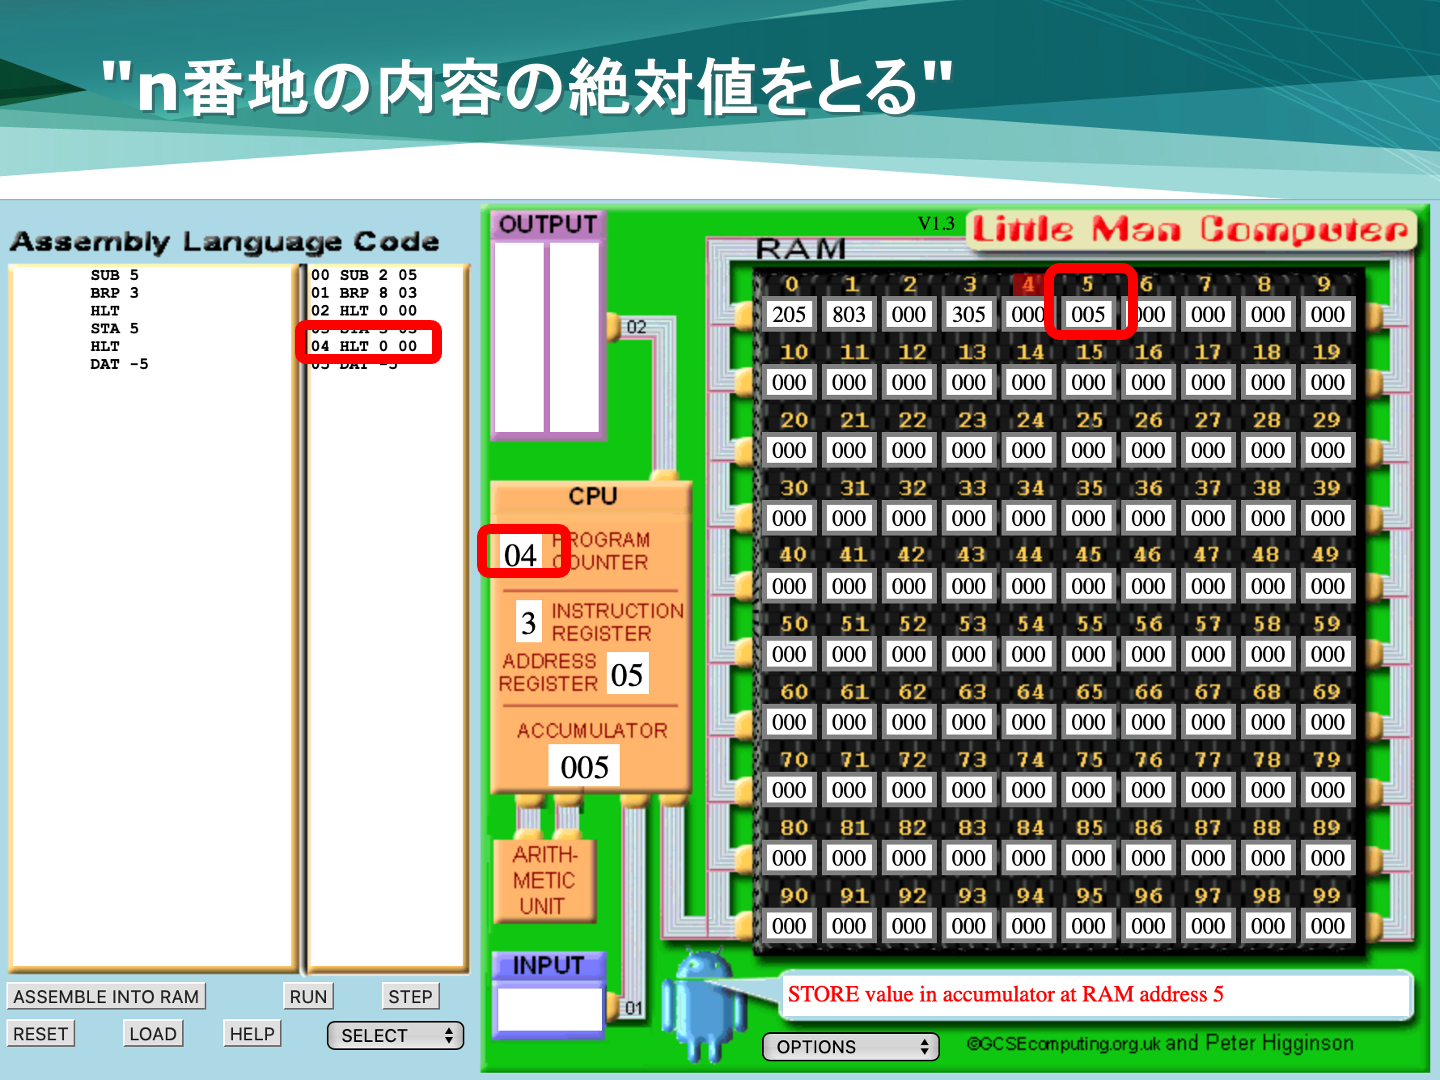Click RAM address 5 value 005
Viewport: 1440px width, 1080px height.
[x=1088, y=315]
